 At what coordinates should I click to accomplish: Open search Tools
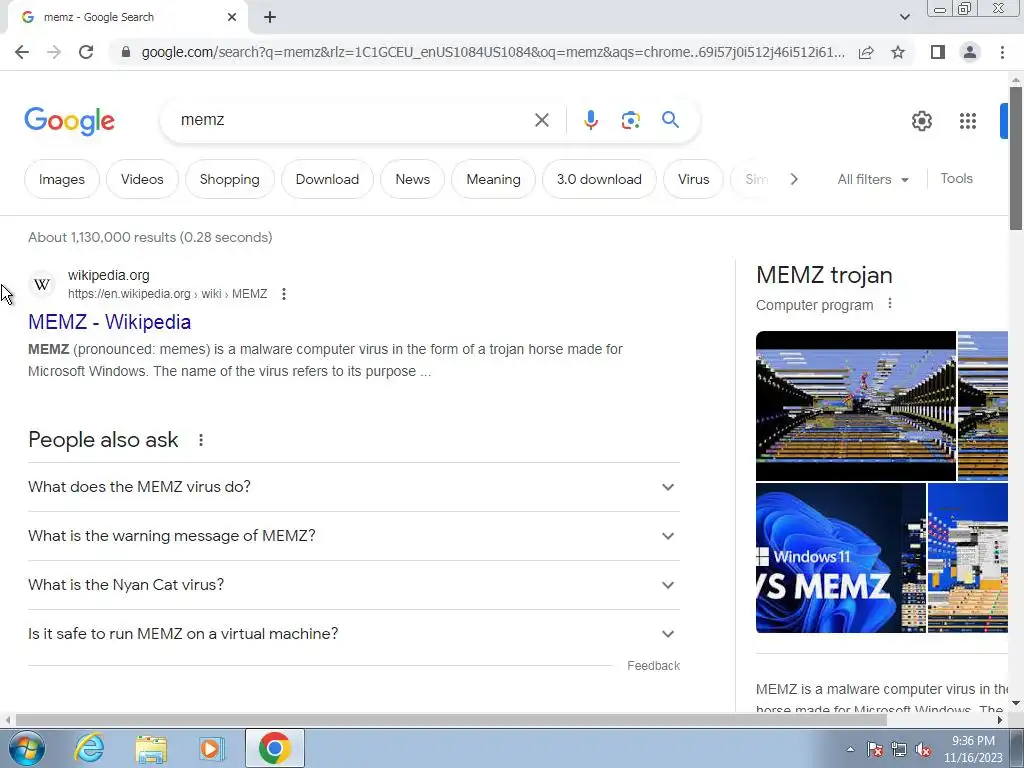click(x=956, y=178)
